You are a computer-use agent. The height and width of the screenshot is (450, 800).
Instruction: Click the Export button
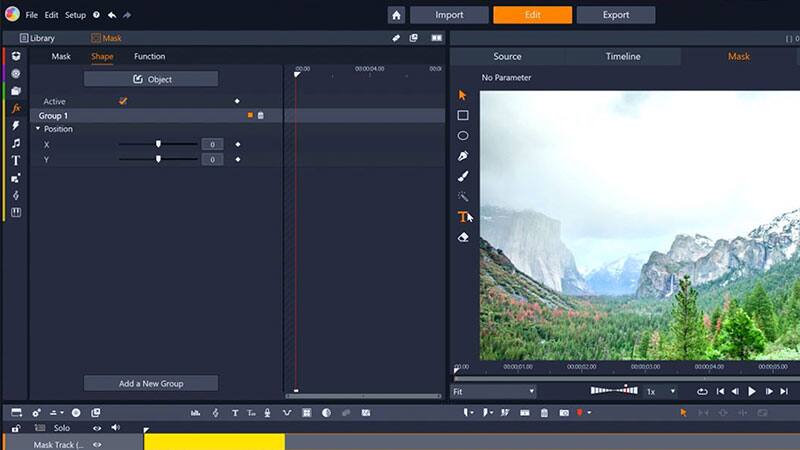pyautogui.click(x=616, y=15)
